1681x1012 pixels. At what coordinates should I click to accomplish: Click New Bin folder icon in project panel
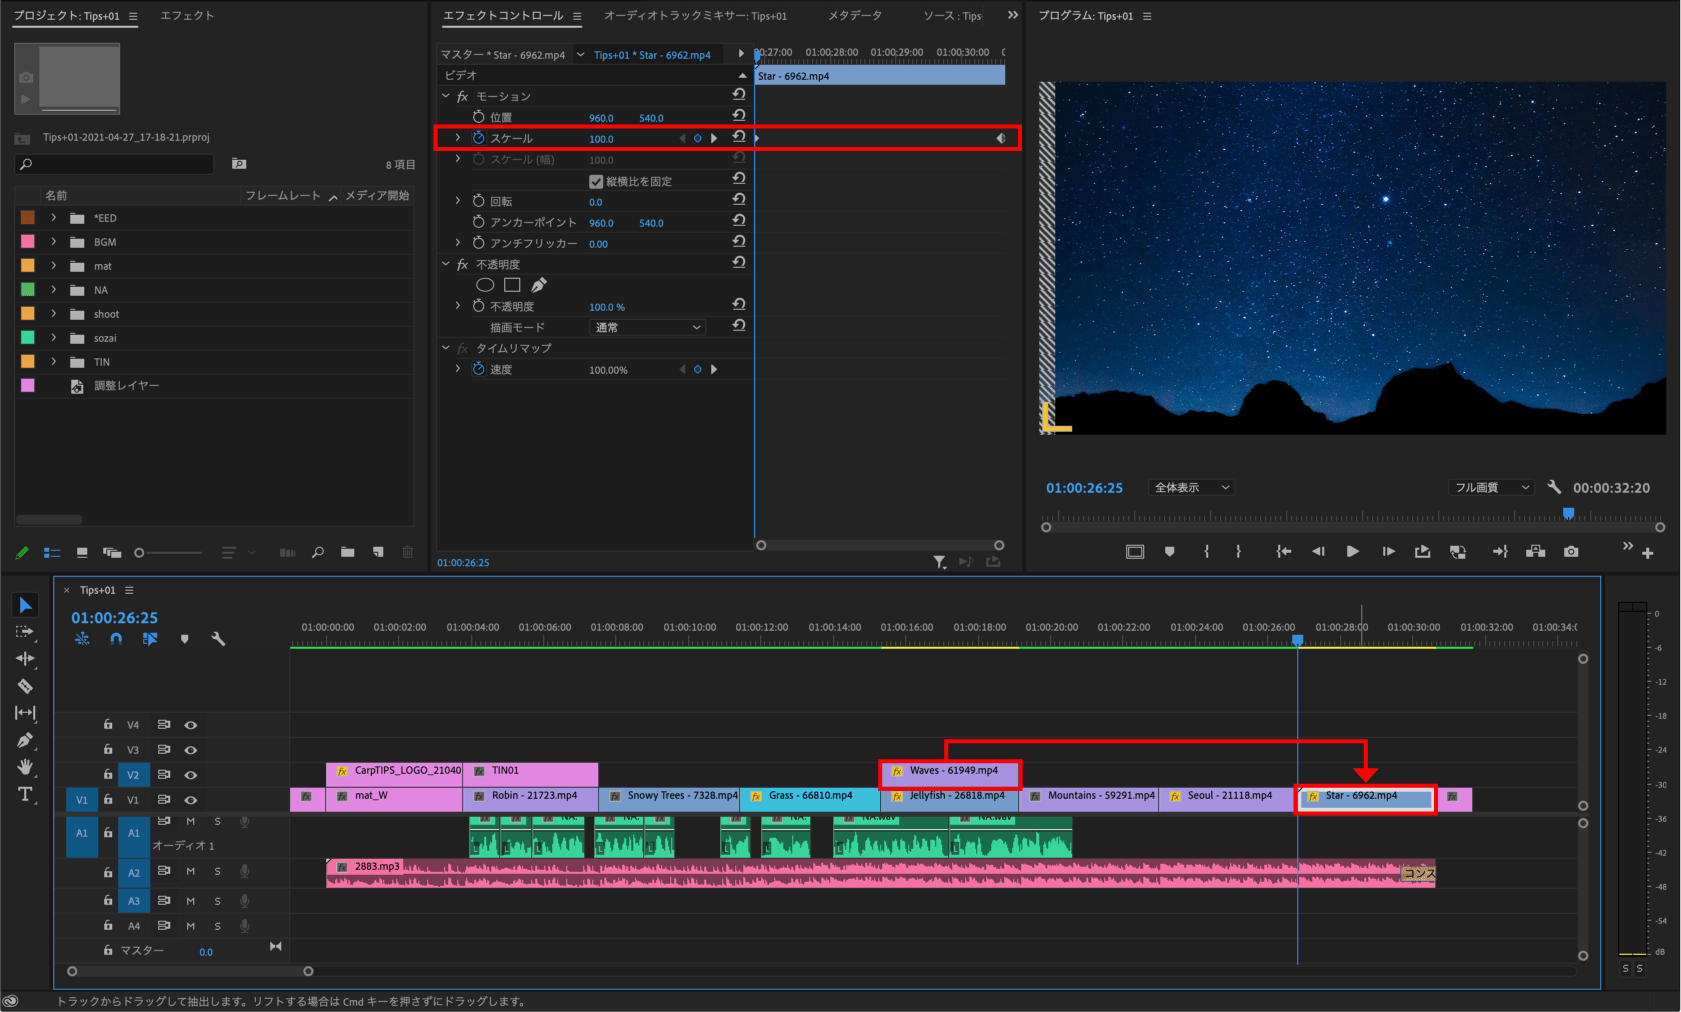click(x=347, y=552)
